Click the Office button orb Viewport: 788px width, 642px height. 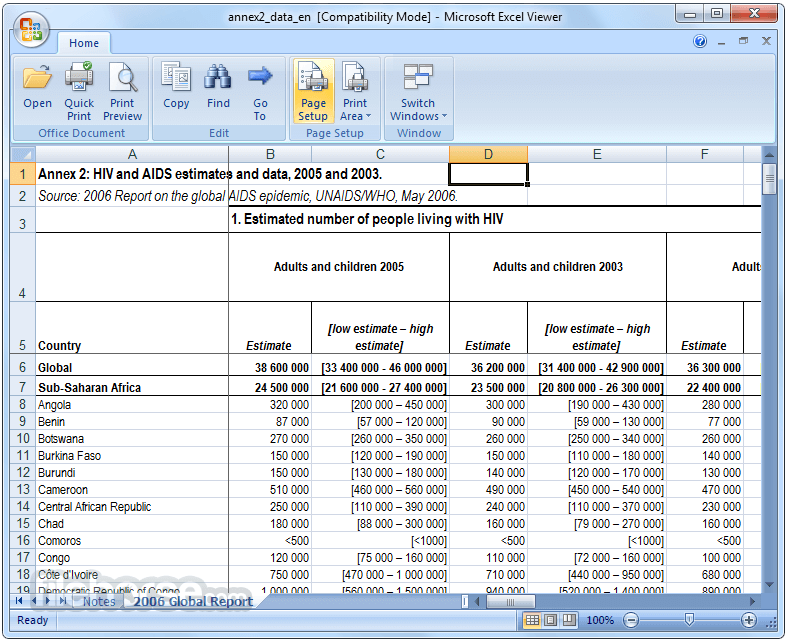pos(31,29)
